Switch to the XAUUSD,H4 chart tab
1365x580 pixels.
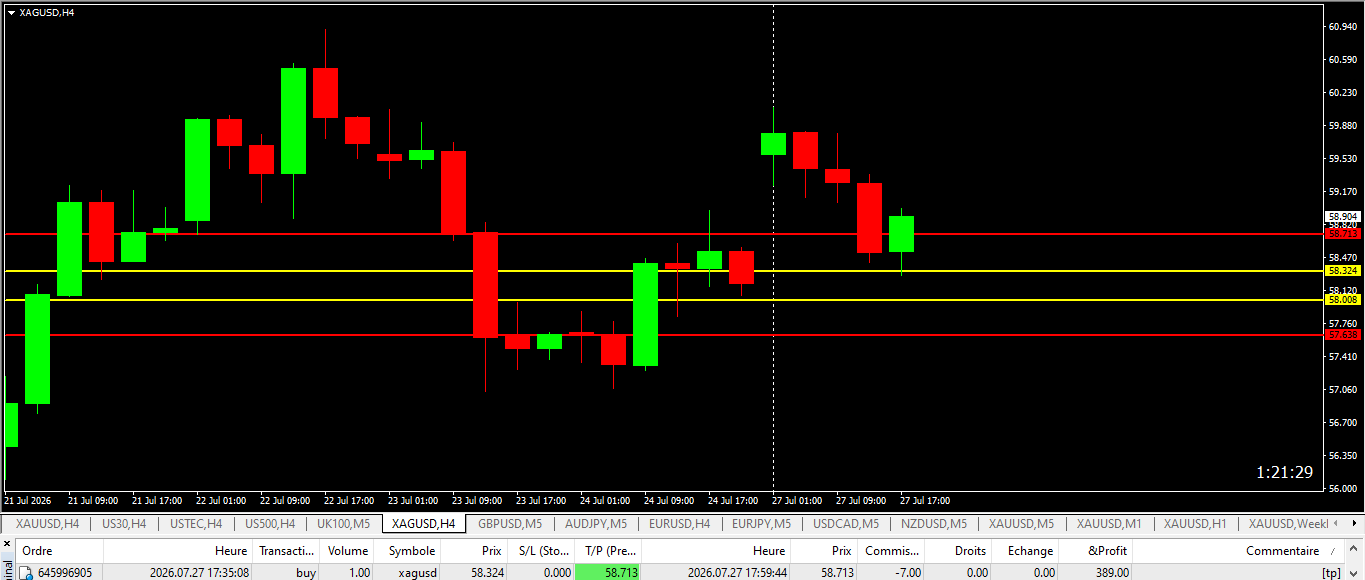click(47, 523)
